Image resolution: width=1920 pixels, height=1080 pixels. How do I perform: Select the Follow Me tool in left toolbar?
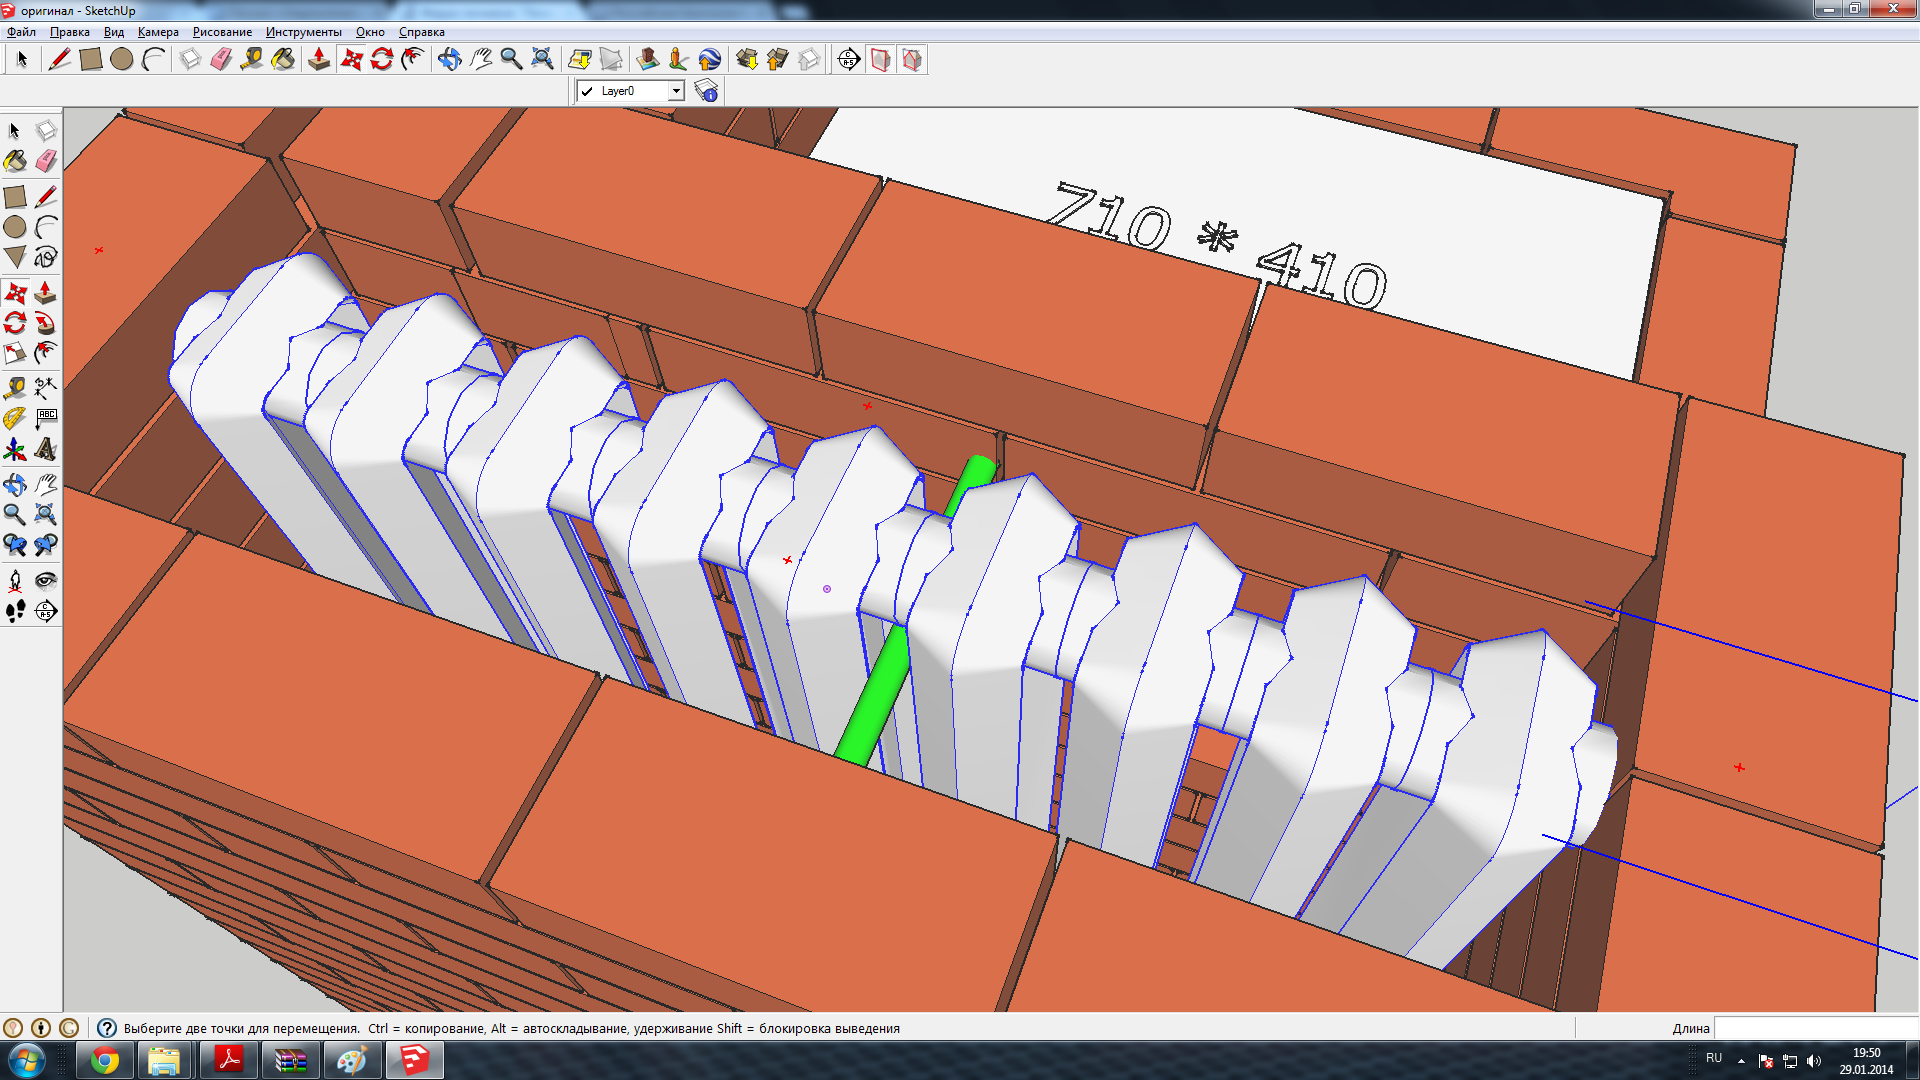[x=45, y=323]
